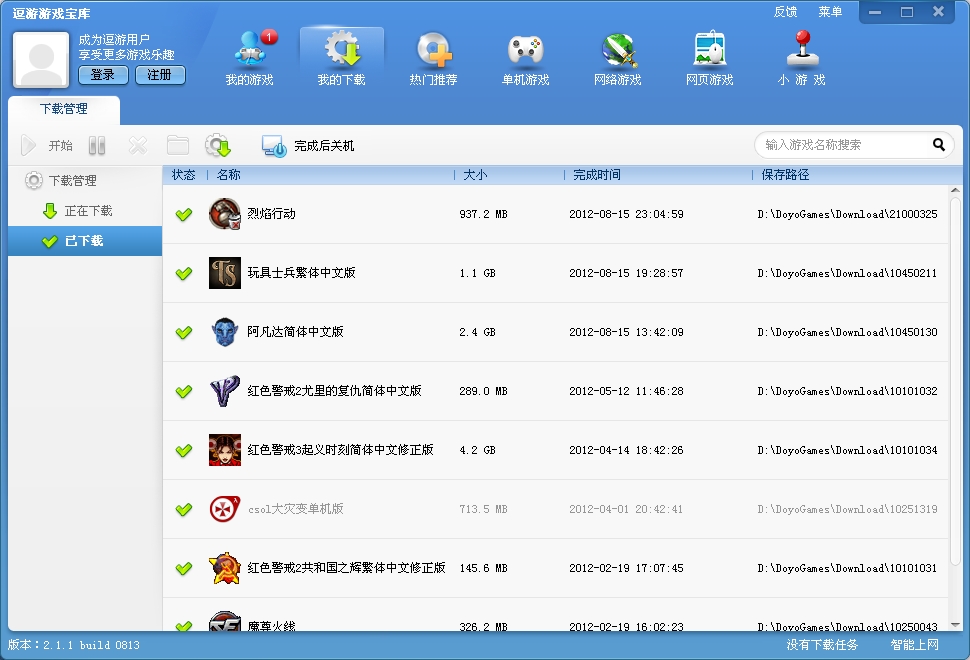Image resolution: width=970 pixels, height=660 pixels.
Task: Click 阿凡达简体中文版 game icon
Action: pyautogui.click(x=225, y=332)
